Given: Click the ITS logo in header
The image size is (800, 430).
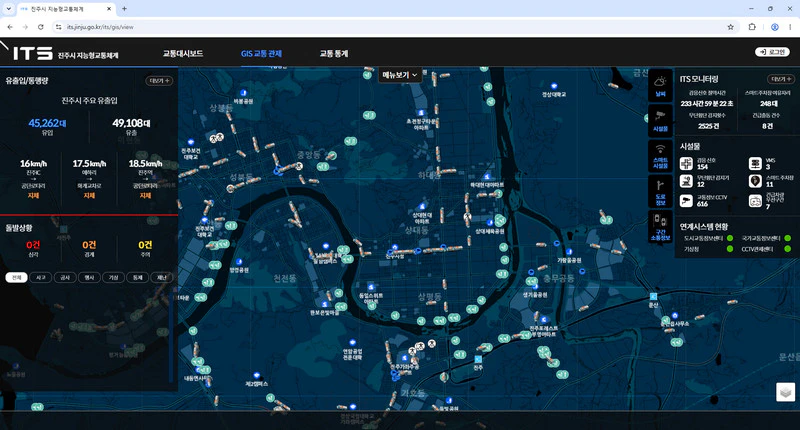Looking at the screenshot, I should tap(33, 53).
